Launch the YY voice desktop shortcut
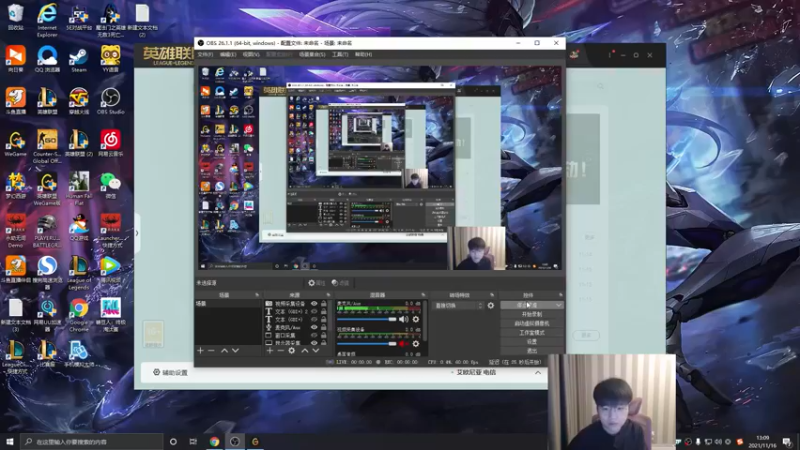Viewport: 800px width, 450px height. tap(110, 59)
